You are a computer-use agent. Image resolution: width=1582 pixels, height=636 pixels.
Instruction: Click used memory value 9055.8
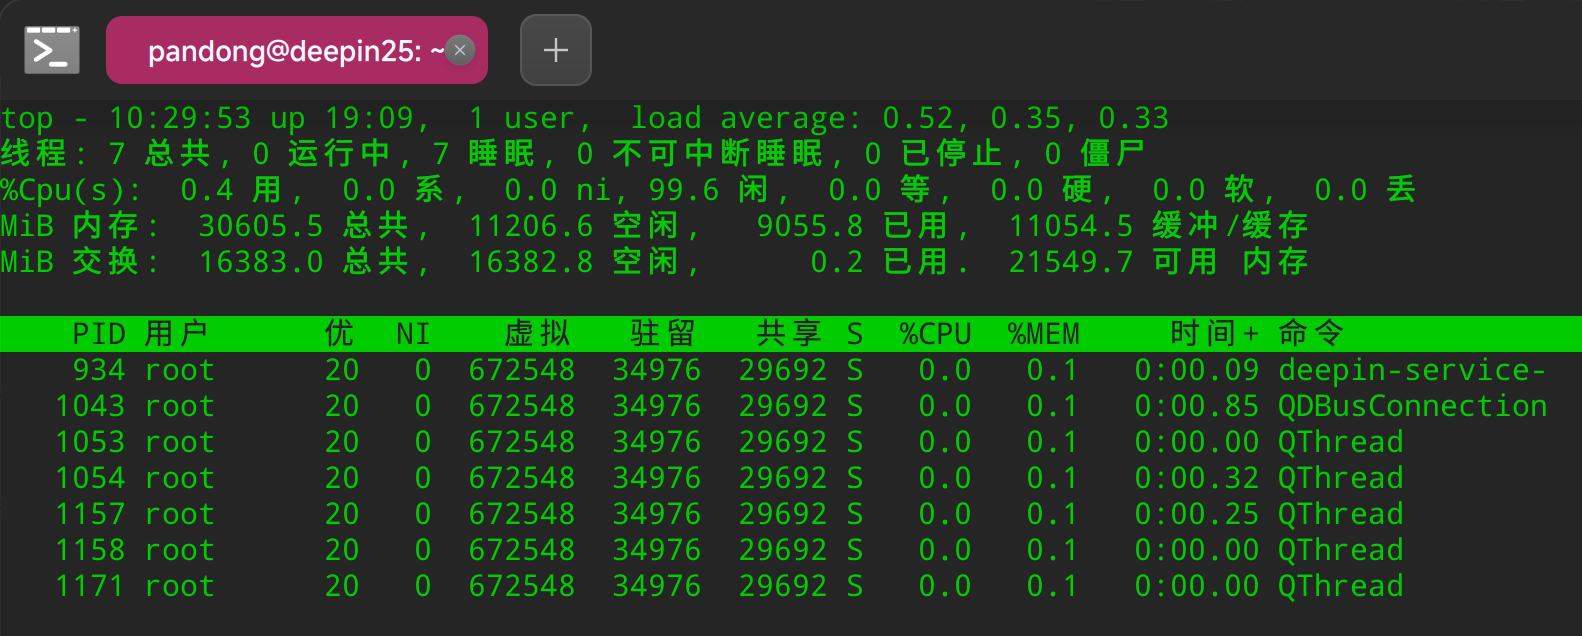[x=810, y=226]
